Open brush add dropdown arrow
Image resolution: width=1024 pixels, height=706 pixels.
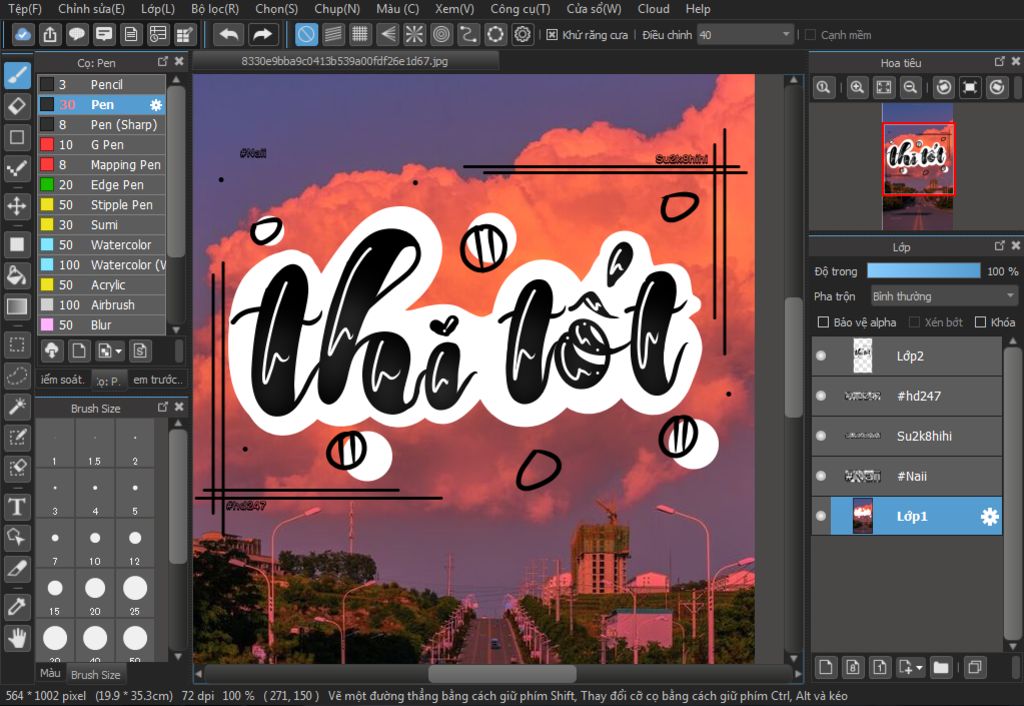click(118, 351)
